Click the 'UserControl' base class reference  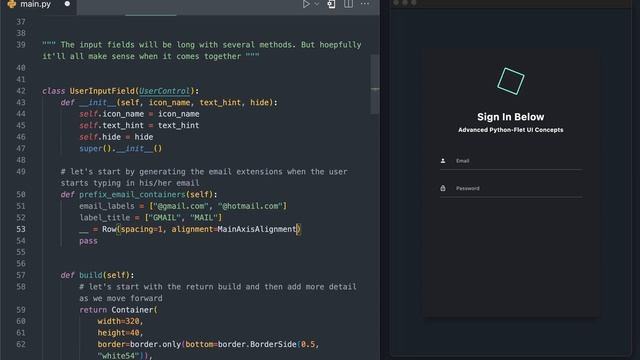[x=164, y=91]
